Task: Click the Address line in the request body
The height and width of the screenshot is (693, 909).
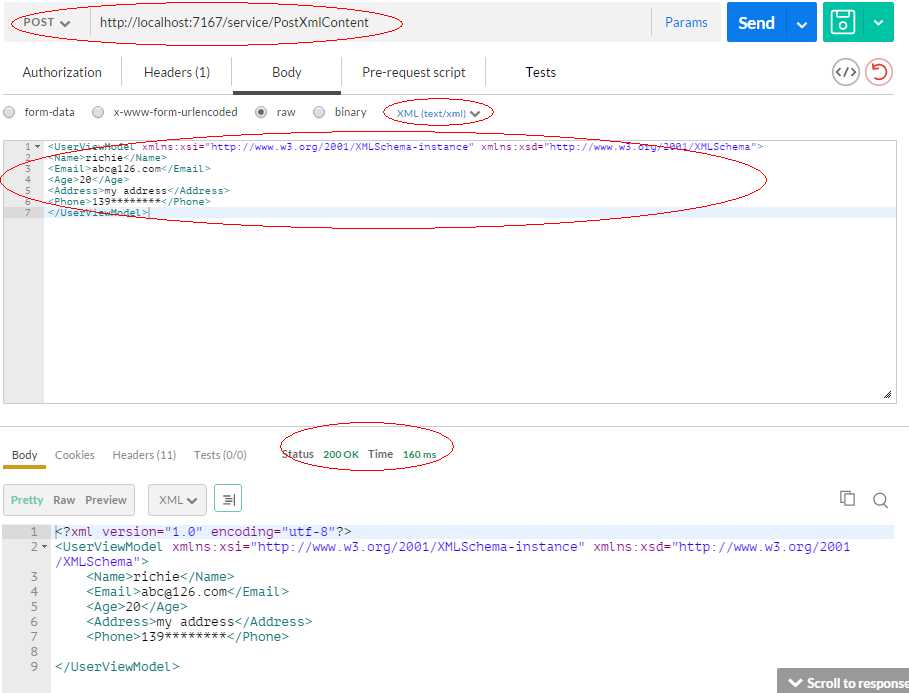Action: (x=139, y=191)
